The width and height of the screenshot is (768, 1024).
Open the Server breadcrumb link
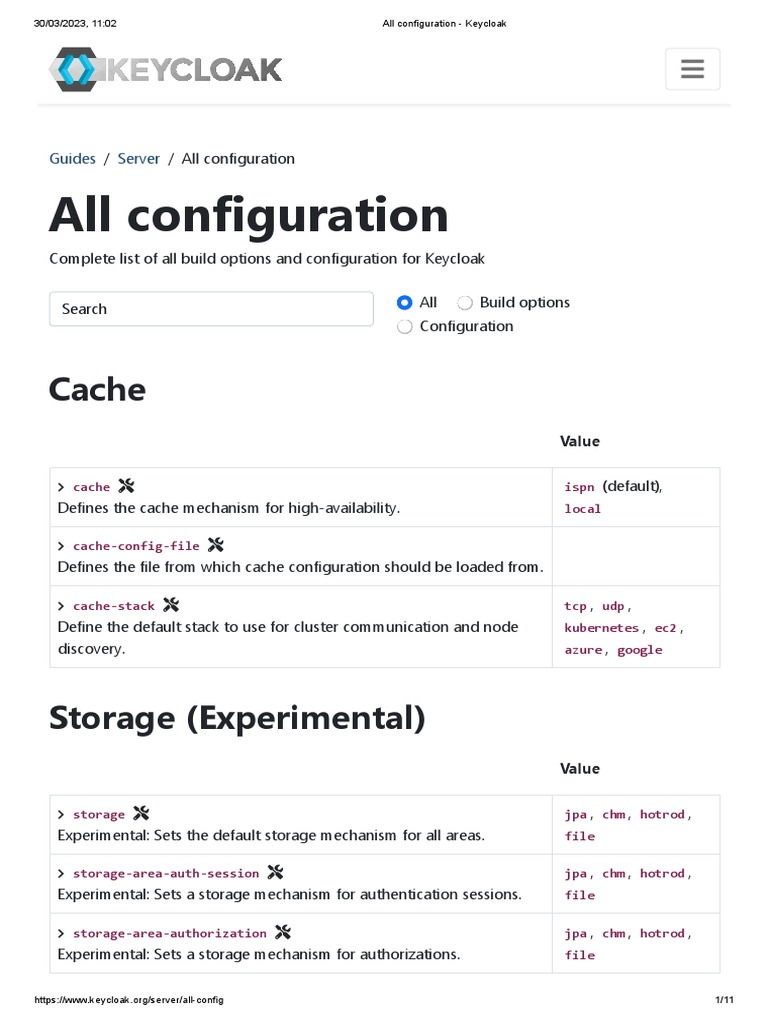[x=138, y=158]
